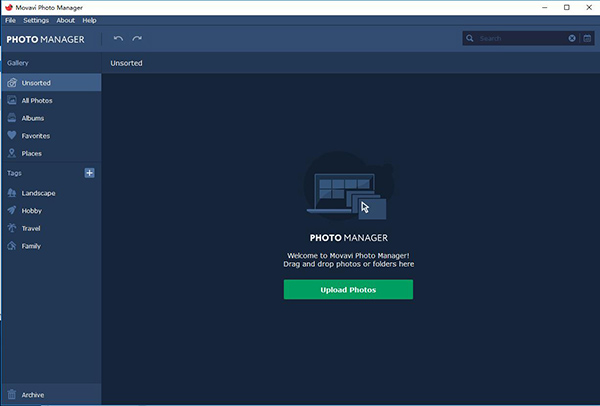Maximize the Movavi Photo Manager window
This screenshot has width=600, height=406.
point(567,7)
